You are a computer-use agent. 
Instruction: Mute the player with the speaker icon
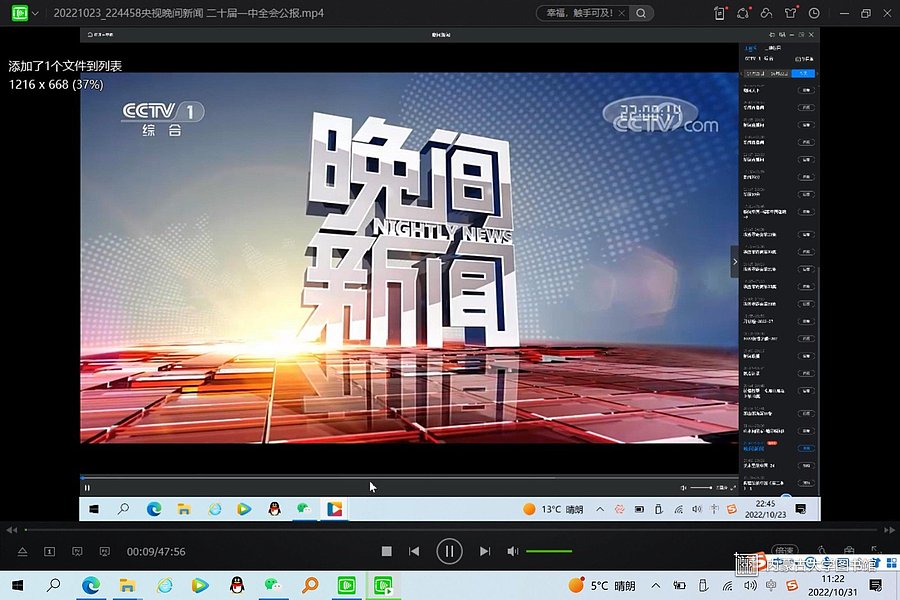(513, 551)
